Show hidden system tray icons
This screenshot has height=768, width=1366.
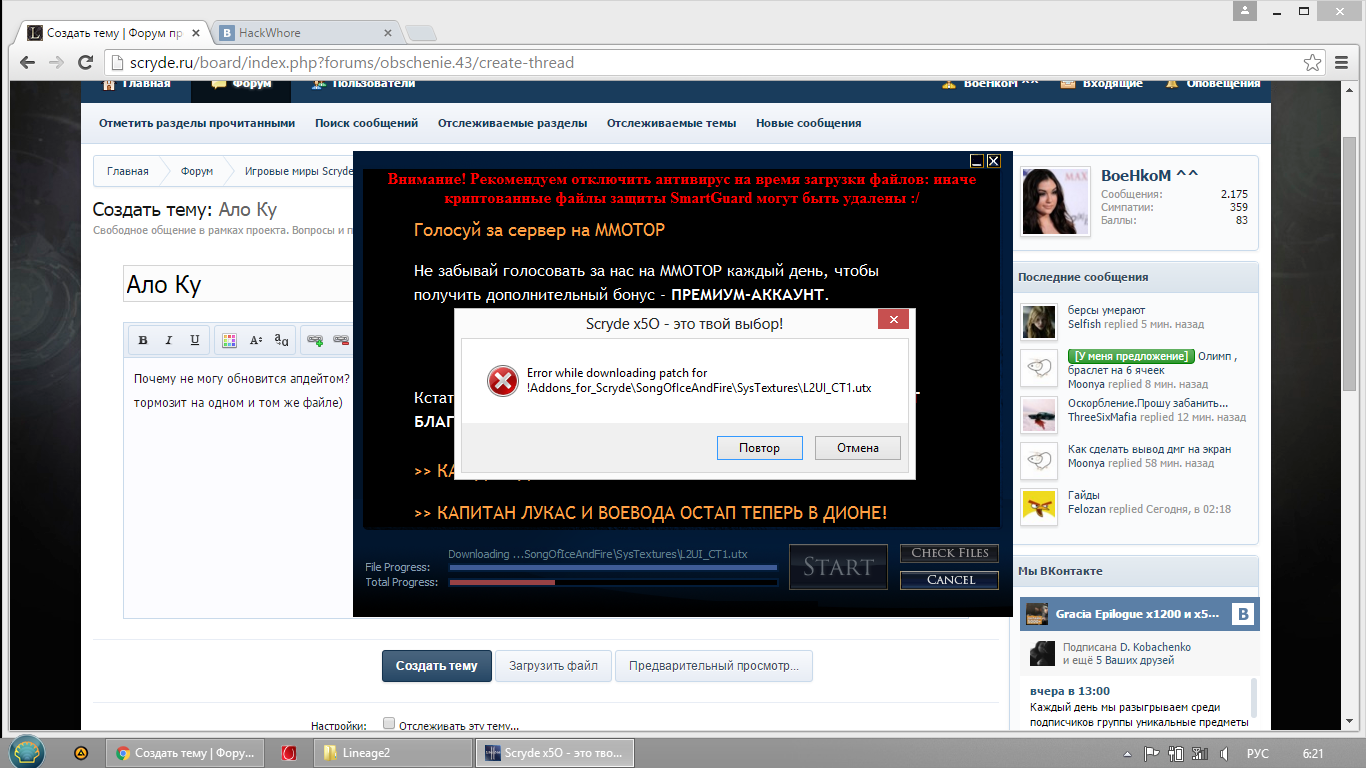[1127, 753]
